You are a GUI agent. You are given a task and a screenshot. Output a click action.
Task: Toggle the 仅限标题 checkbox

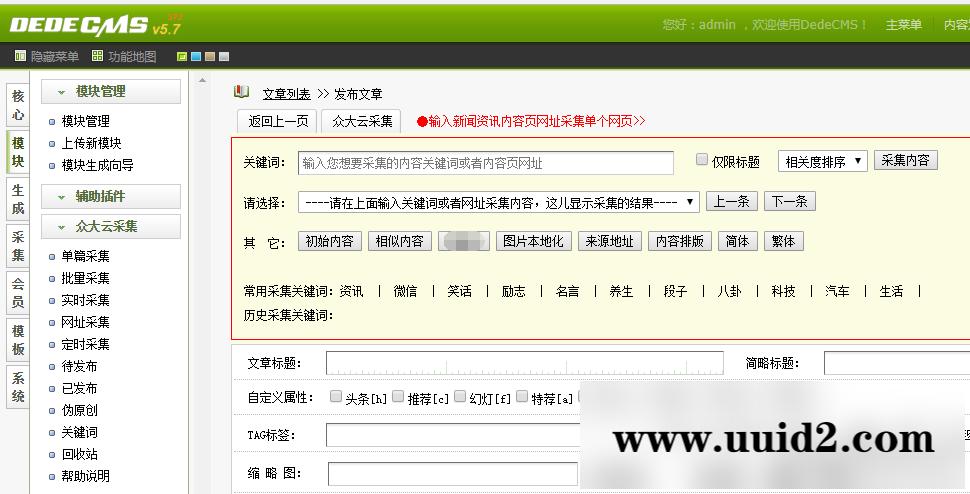(x=702, y=160)
